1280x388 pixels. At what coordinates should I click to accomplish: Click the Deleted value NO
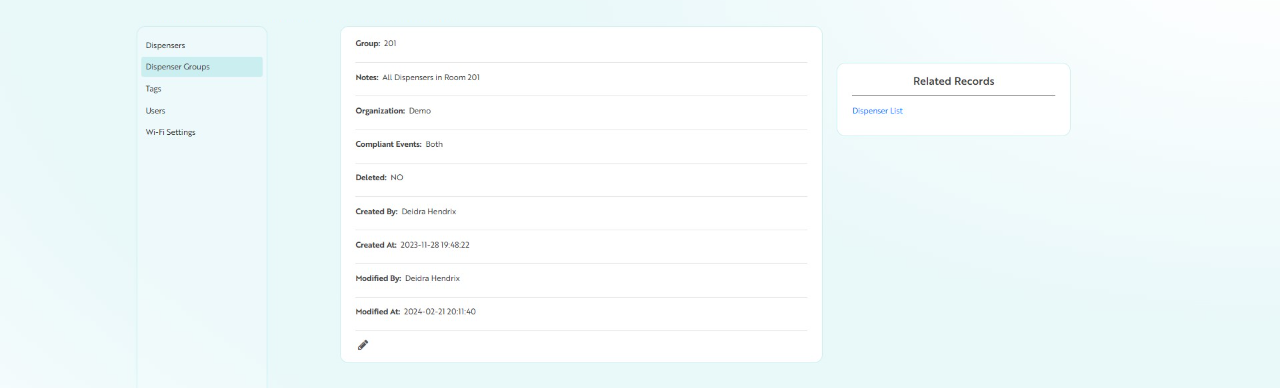click(397, 177)
